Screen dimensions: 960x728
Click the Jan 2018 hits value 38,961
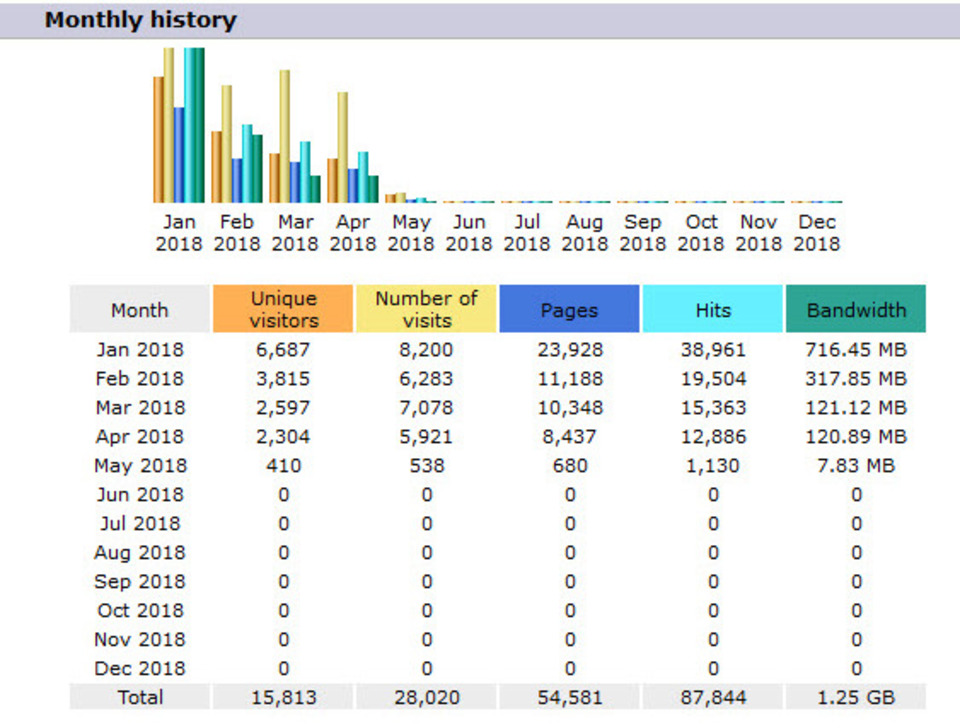pos(712,350)
